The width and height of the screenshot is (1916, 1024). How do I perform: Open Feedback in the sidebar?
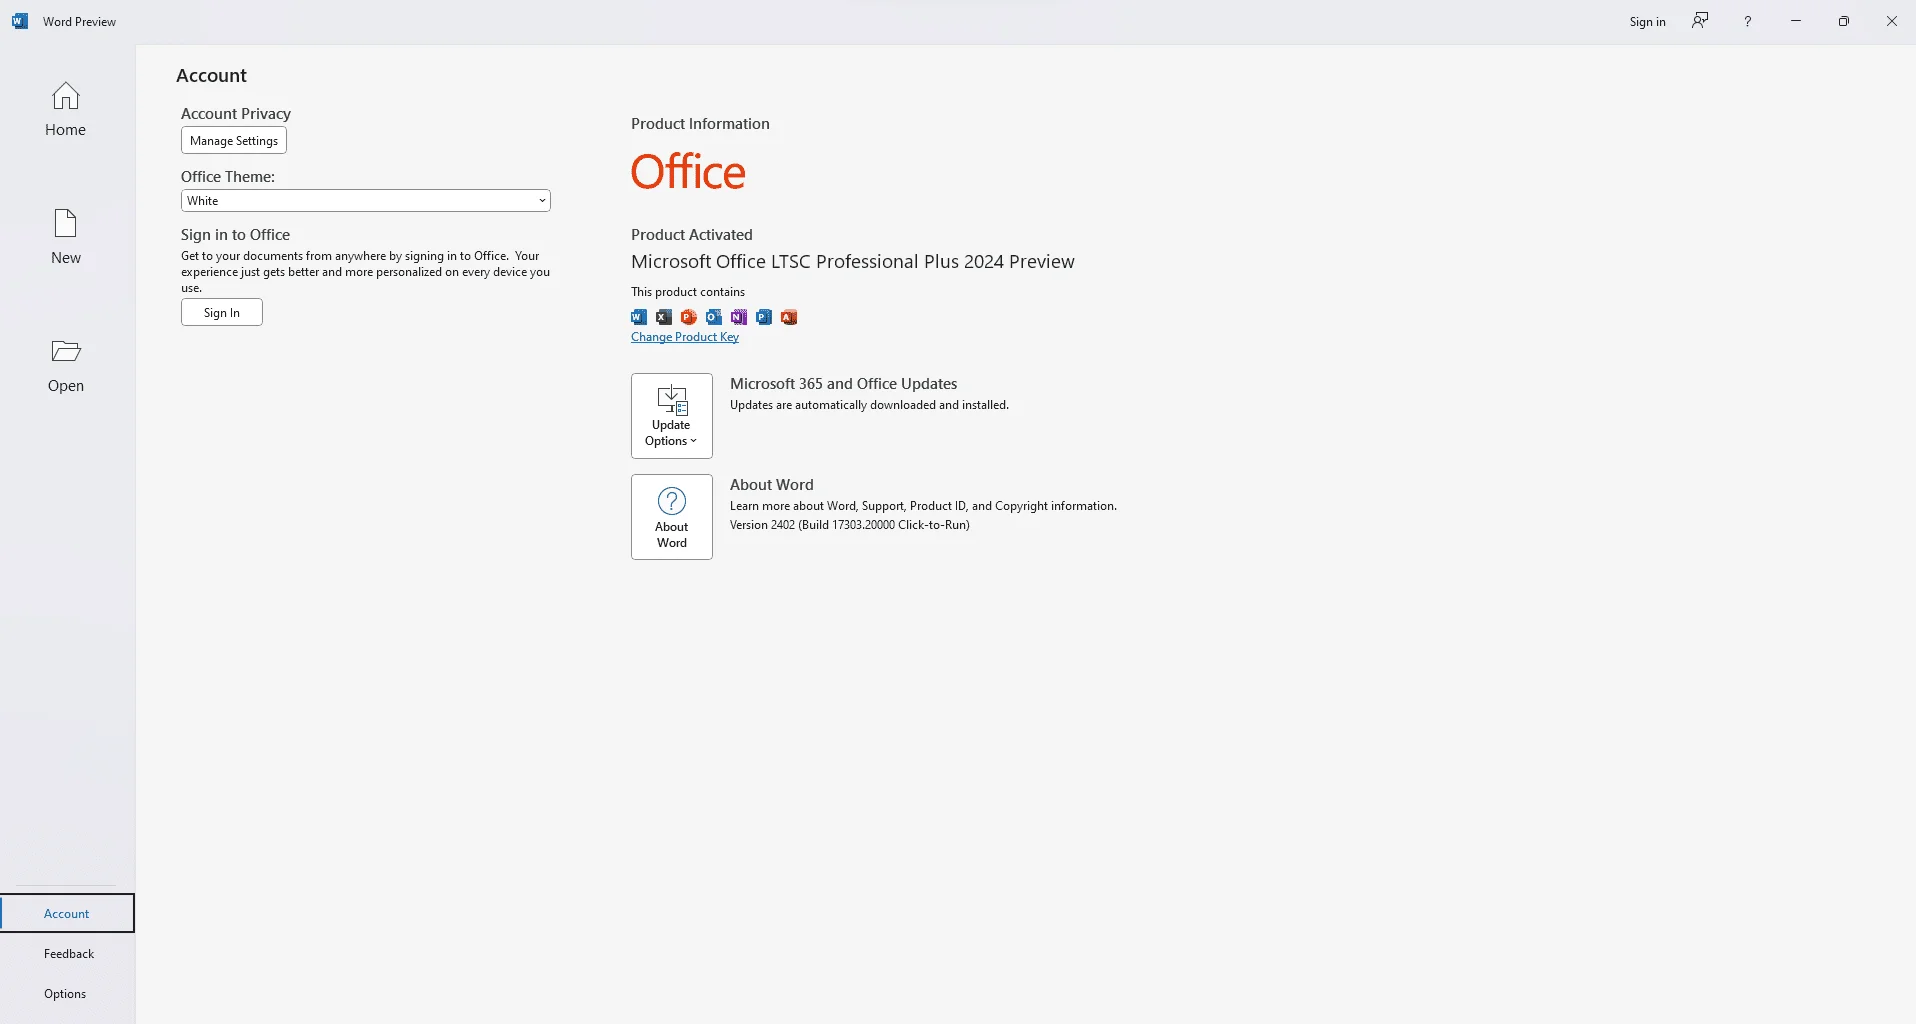pos(69,953)
